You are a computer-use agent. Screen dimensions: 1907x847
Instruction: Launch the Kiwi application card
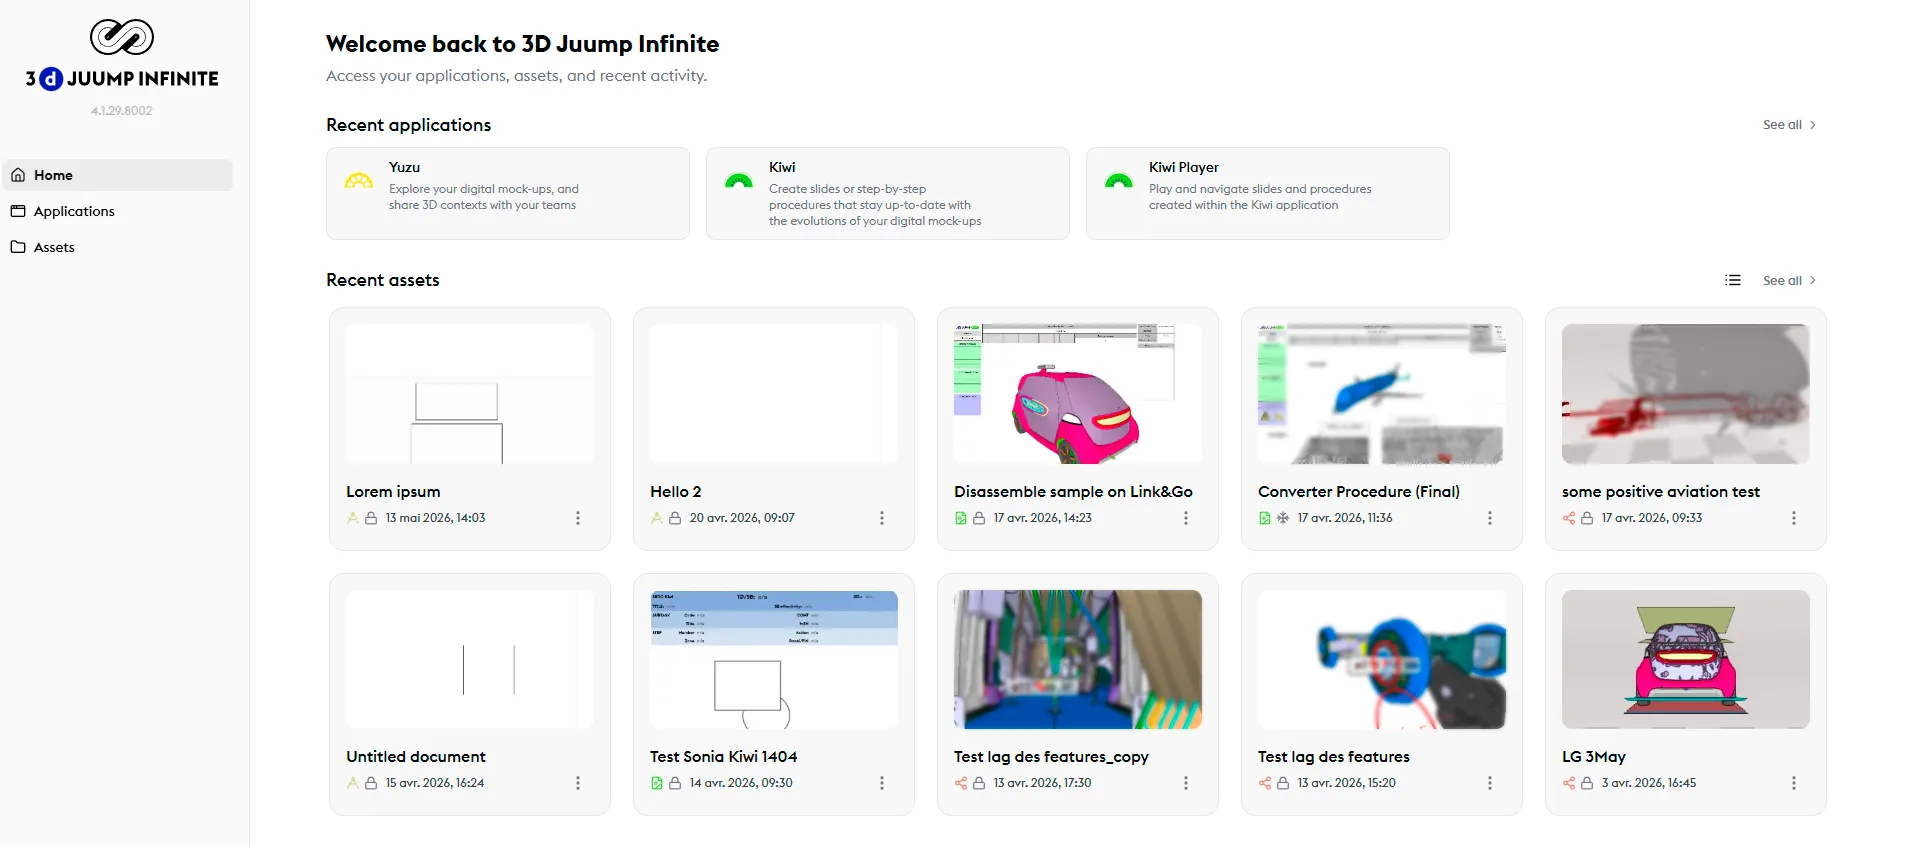888,193
